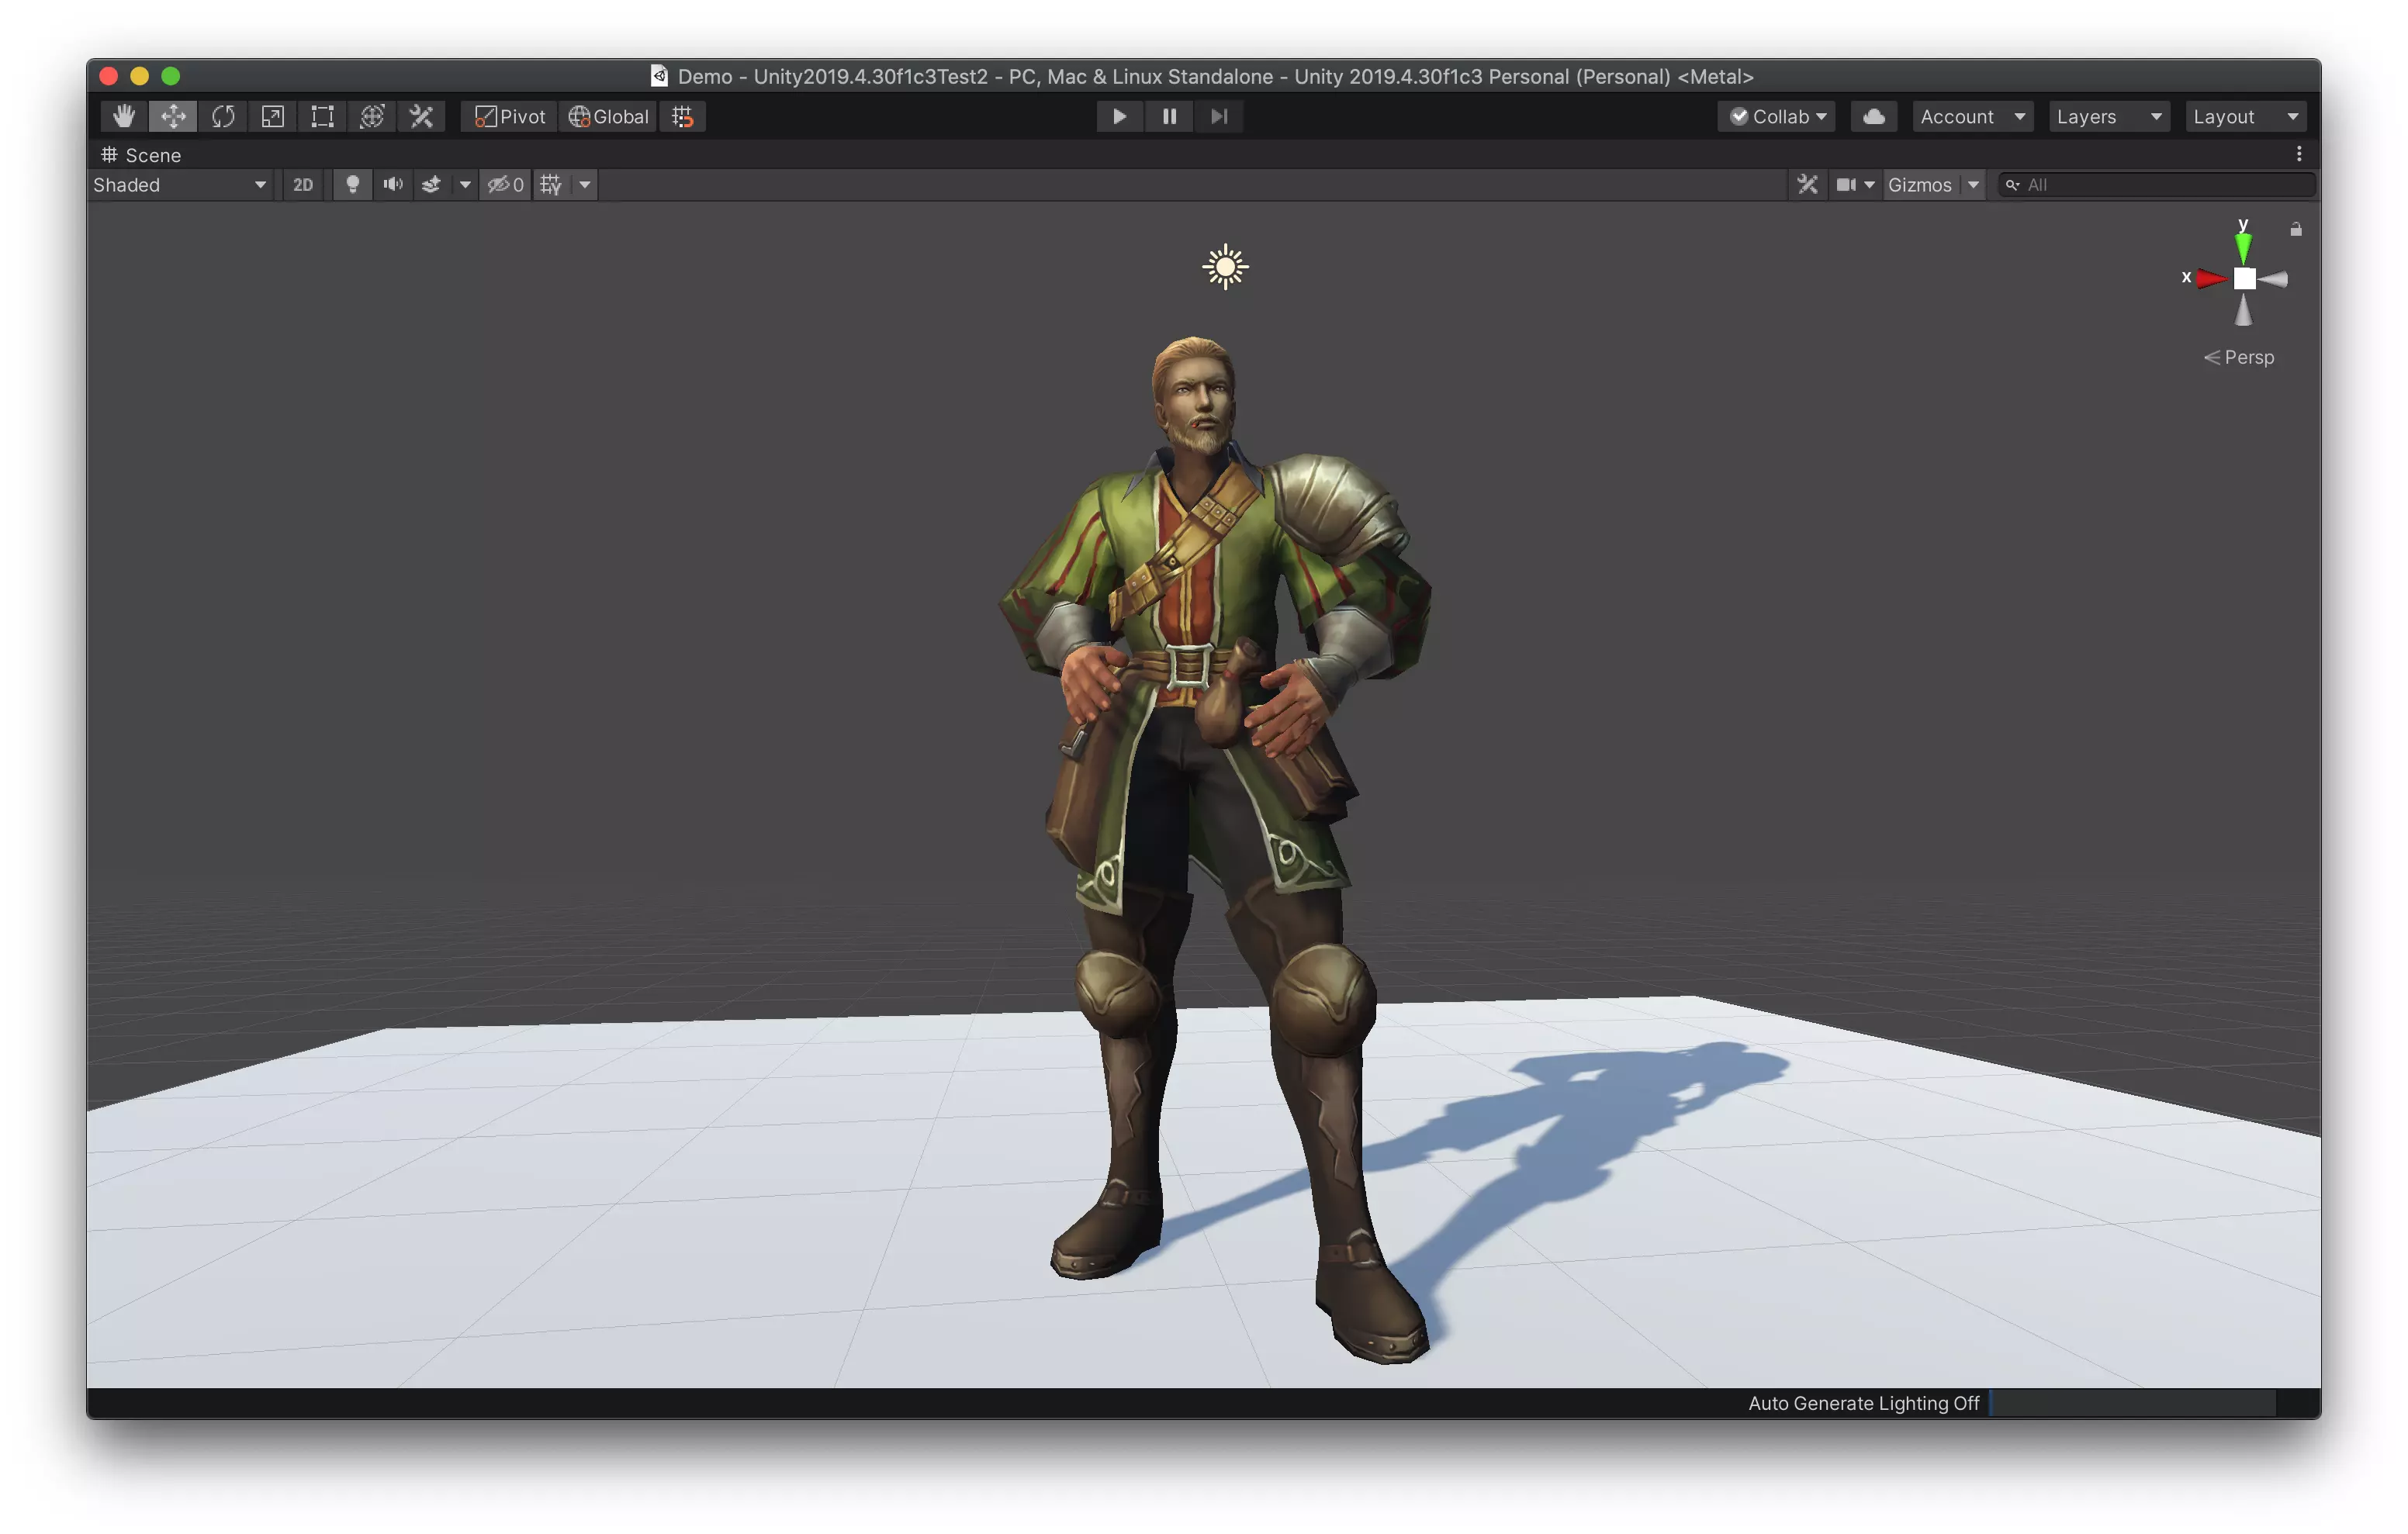Select the Rotate tool

tap(223, 116)
